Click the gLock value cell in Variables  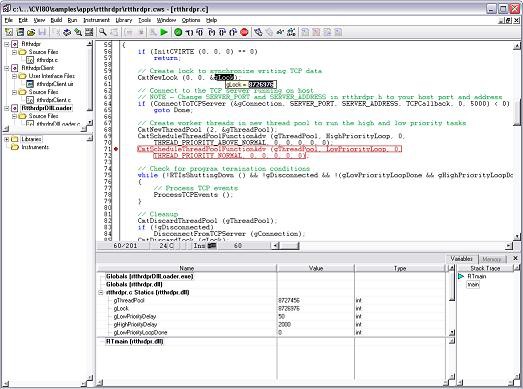[315, 309]
